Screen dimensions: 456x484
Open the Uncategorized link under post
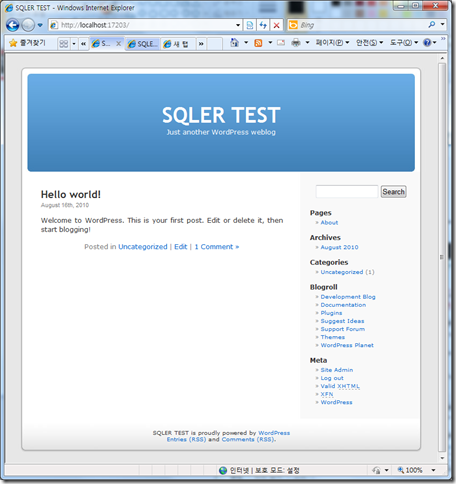click(x=143, y=247)
